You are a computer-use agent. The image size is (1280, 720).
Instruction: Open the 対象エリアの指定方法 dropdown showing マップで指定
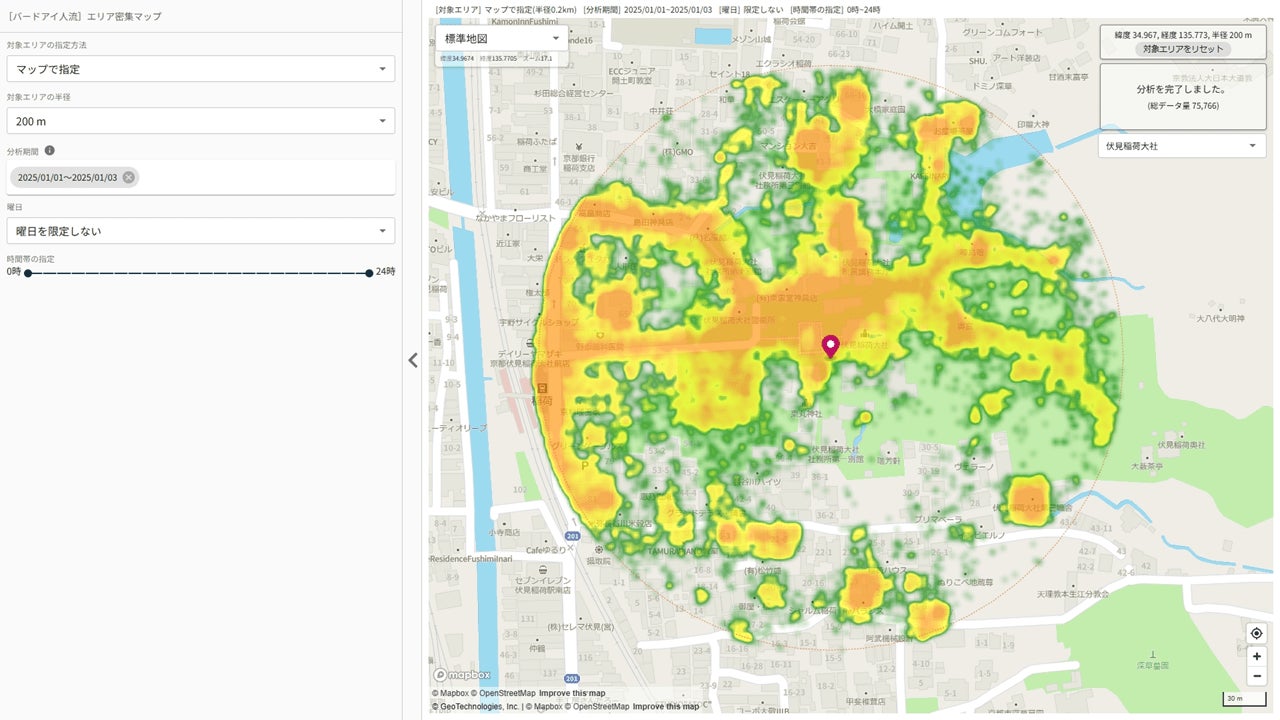click(x=201, y=69)
